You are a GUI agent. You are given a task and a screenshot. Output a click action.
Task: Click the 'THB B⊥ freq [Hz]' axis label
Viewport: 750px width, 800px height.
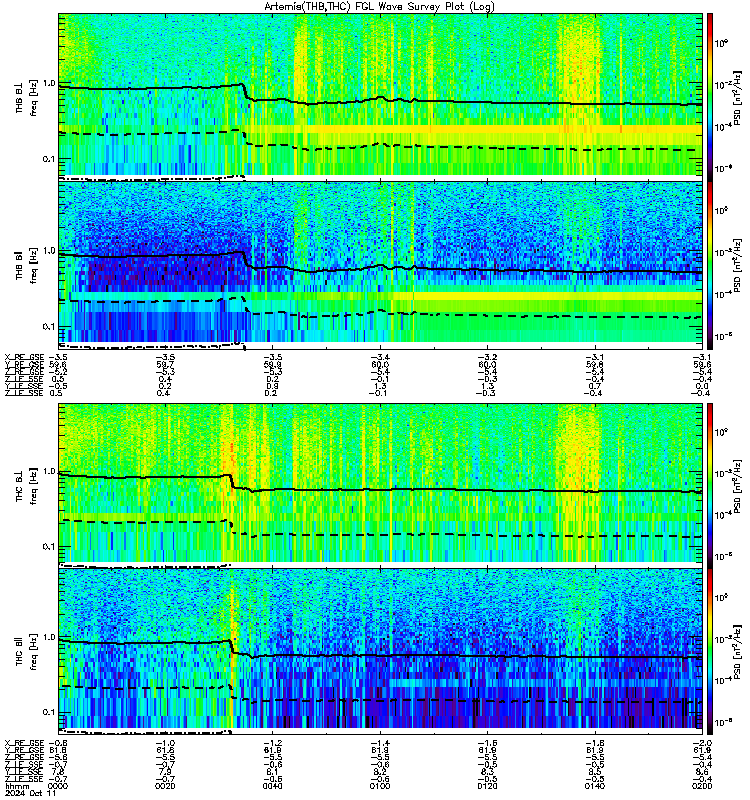coord(26,97)
